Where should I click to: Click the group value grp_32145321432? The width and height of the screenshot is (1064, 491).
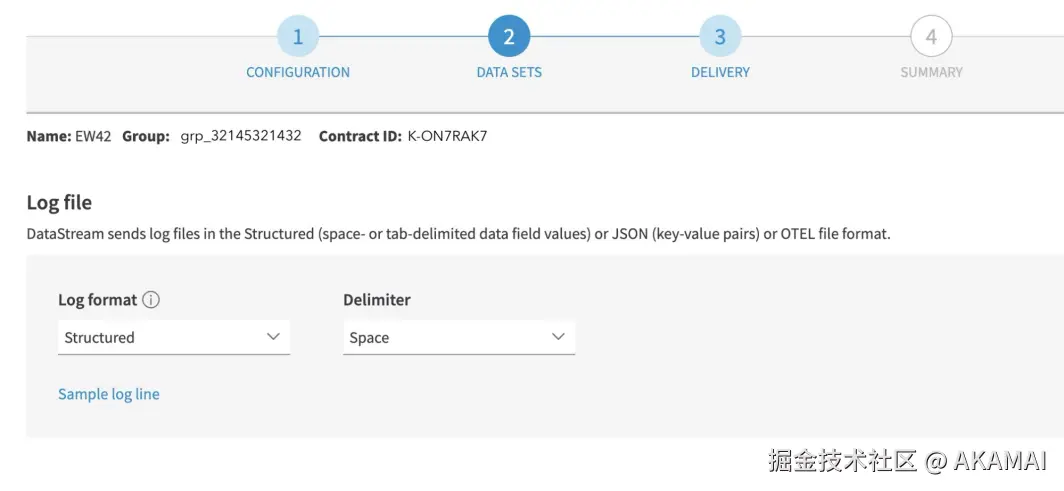click(x=241, y=136)
